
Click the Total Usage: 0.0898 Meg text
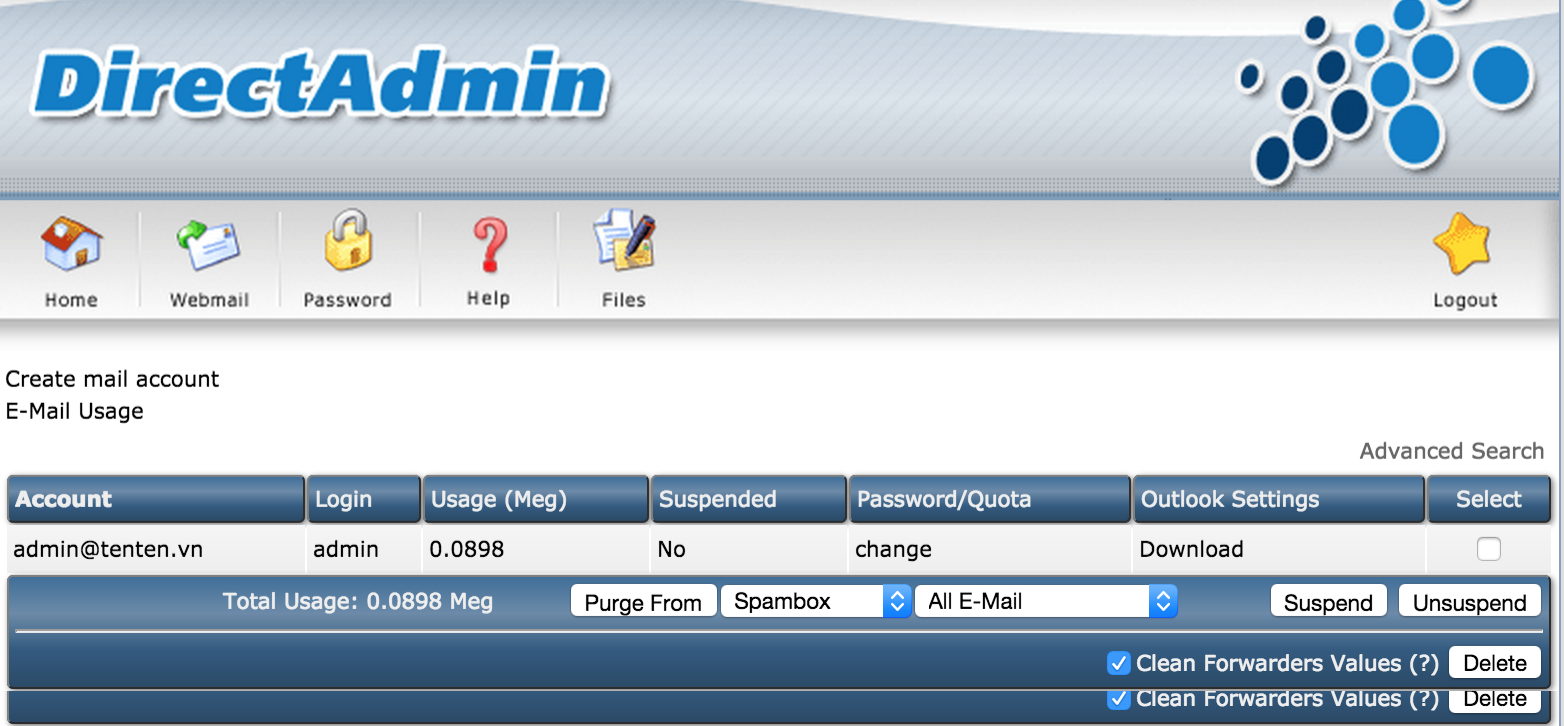(x=358, y=601)
